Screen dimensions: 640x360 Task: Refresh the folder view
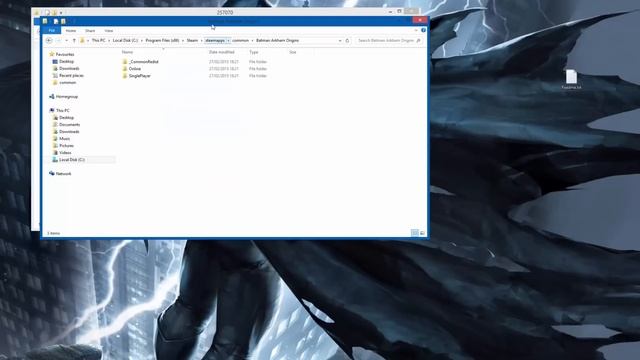coord(347,40)
